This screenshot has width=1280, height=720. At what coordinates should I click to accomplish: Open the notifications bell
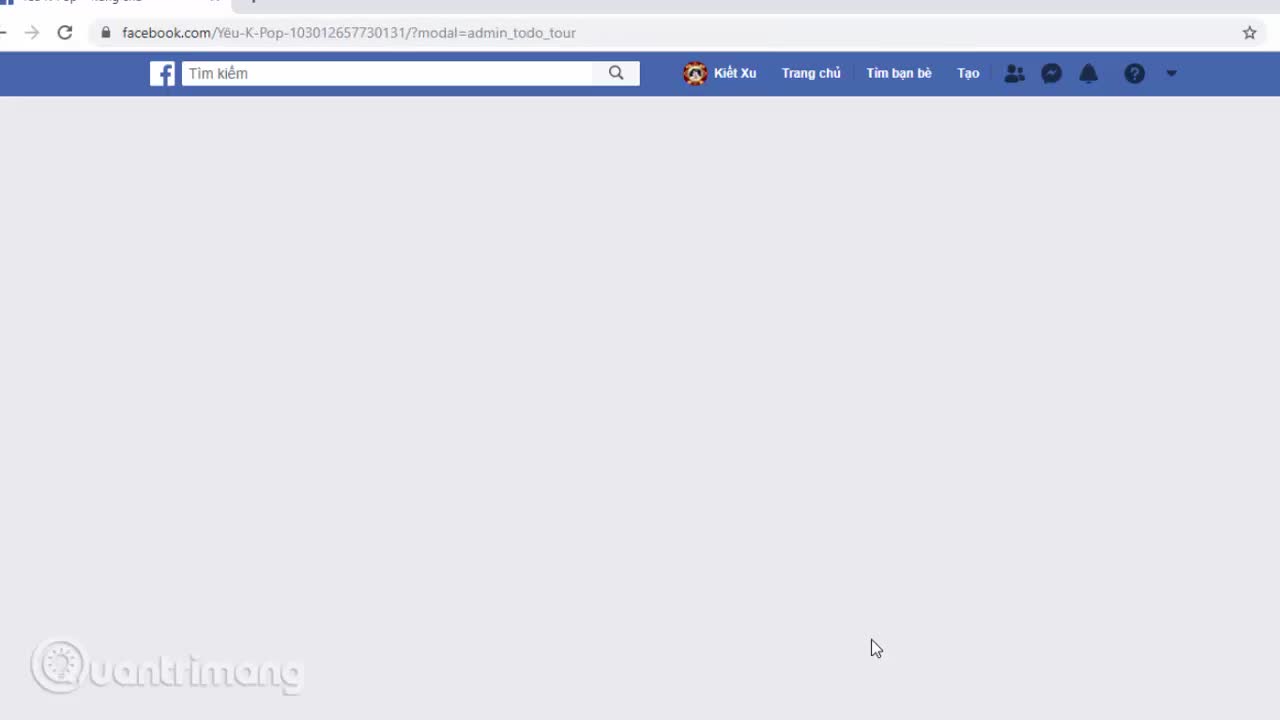coord(1088,73)
